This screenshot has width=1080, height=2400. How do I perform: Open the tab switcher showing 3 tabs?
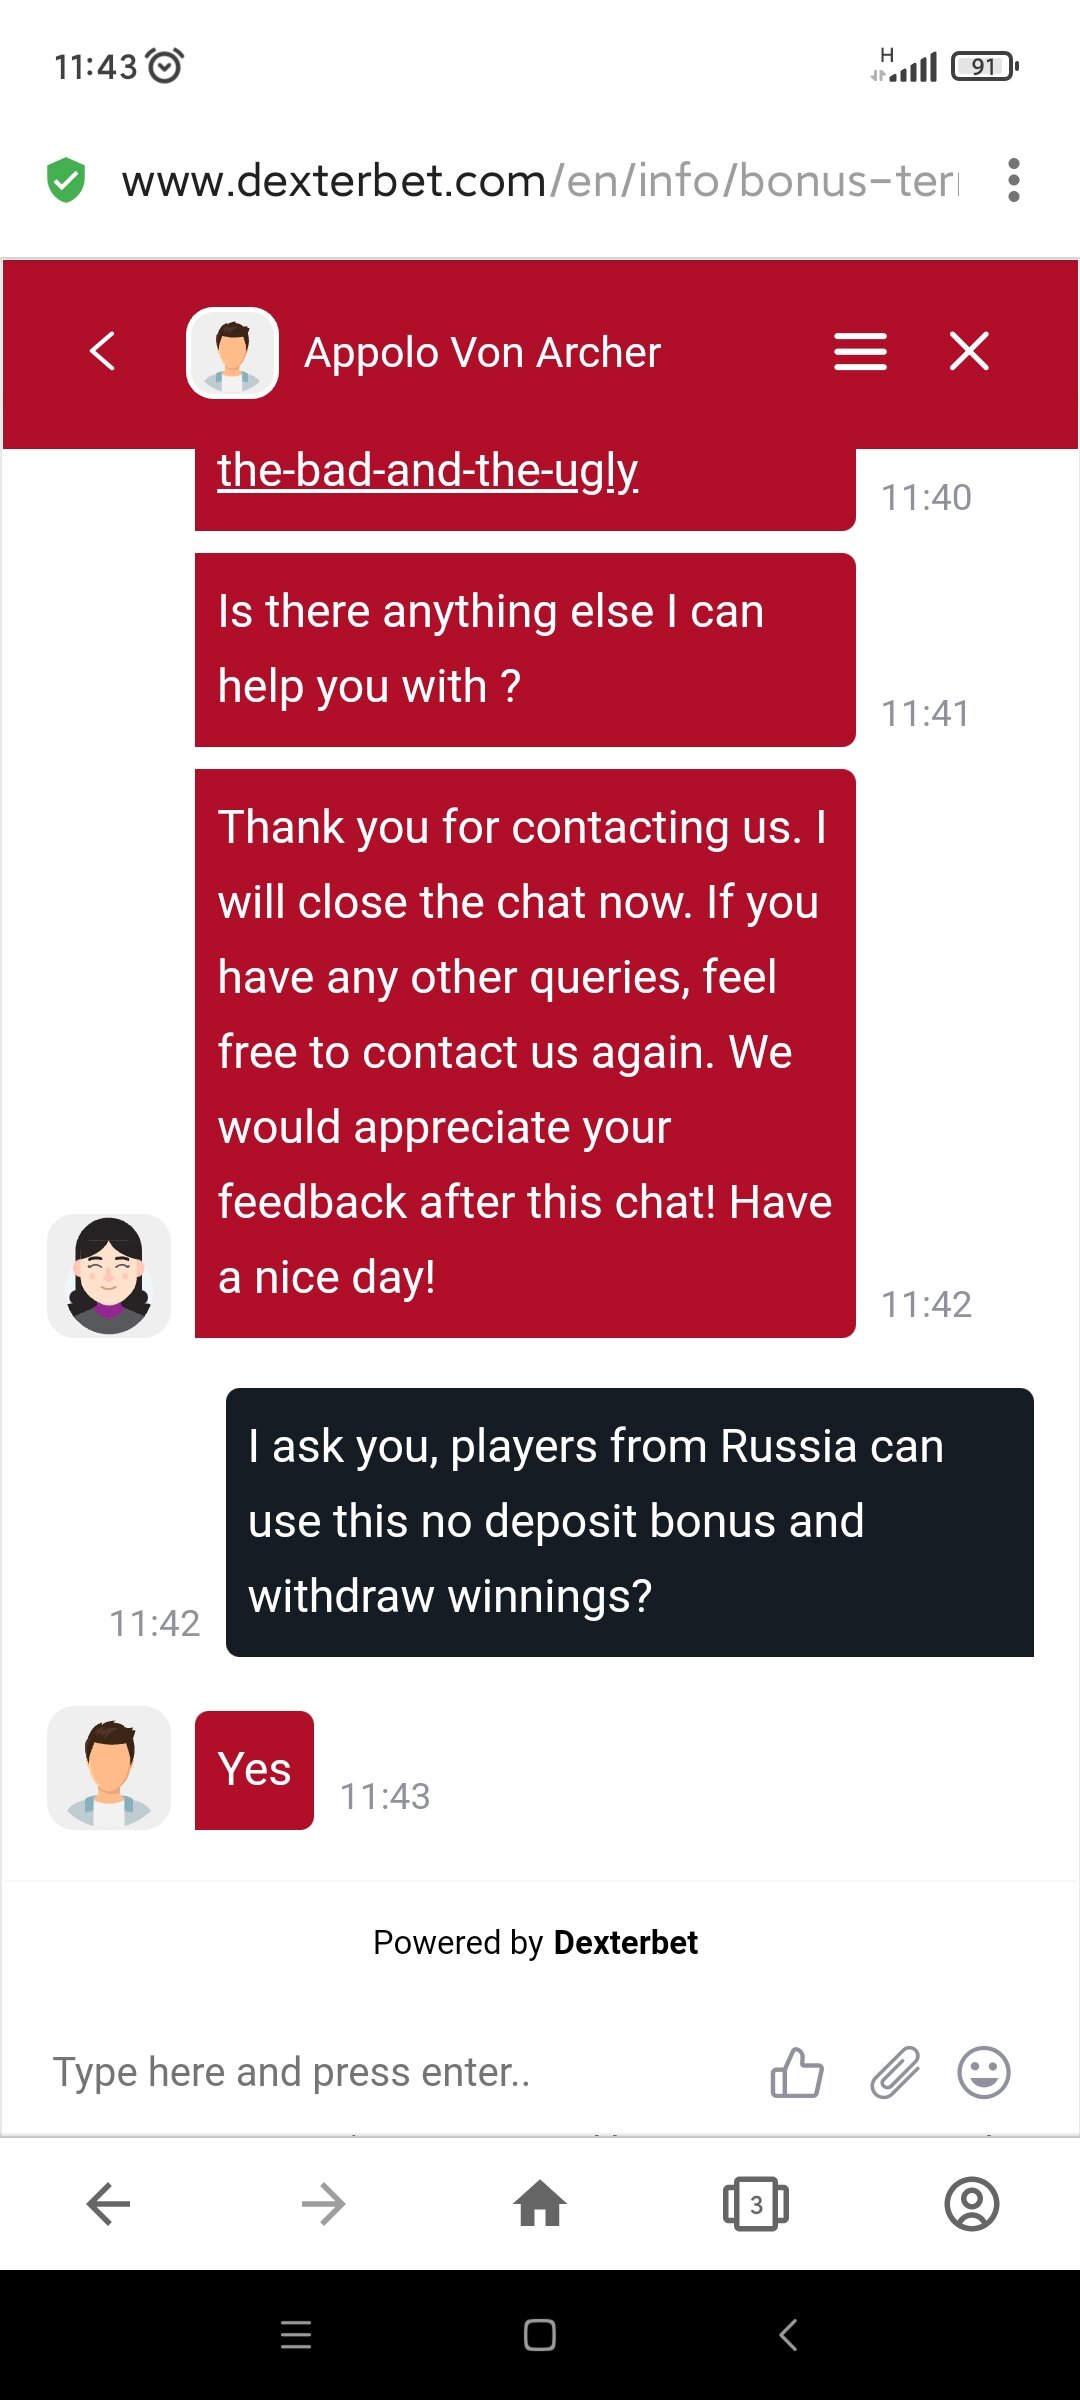click(x=756, y=2204)
